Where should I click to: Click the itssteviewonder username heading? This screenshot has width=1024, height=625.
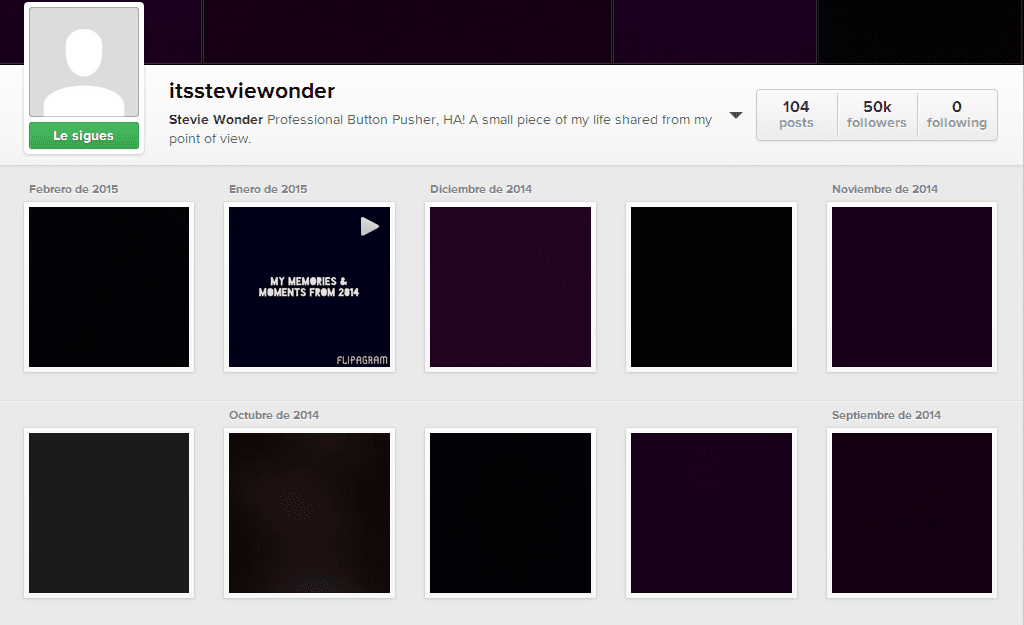click(251, 91)
